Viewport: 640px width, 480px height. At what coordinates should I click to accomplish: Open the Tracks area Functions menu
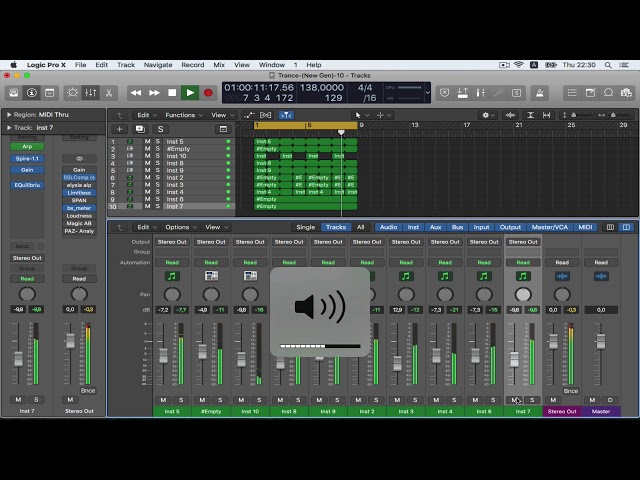pyautogui.click(x=183, y=116)
